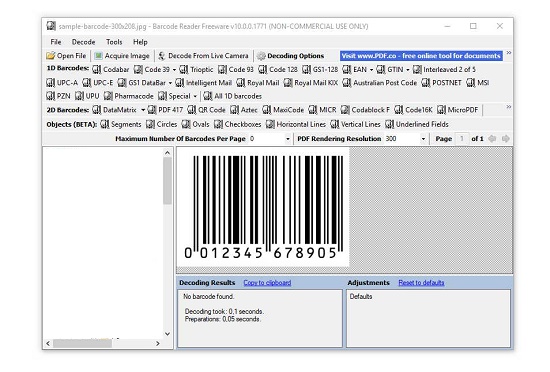
Task: Select the MaxiCode barcode icon
Action: (267, 110)
